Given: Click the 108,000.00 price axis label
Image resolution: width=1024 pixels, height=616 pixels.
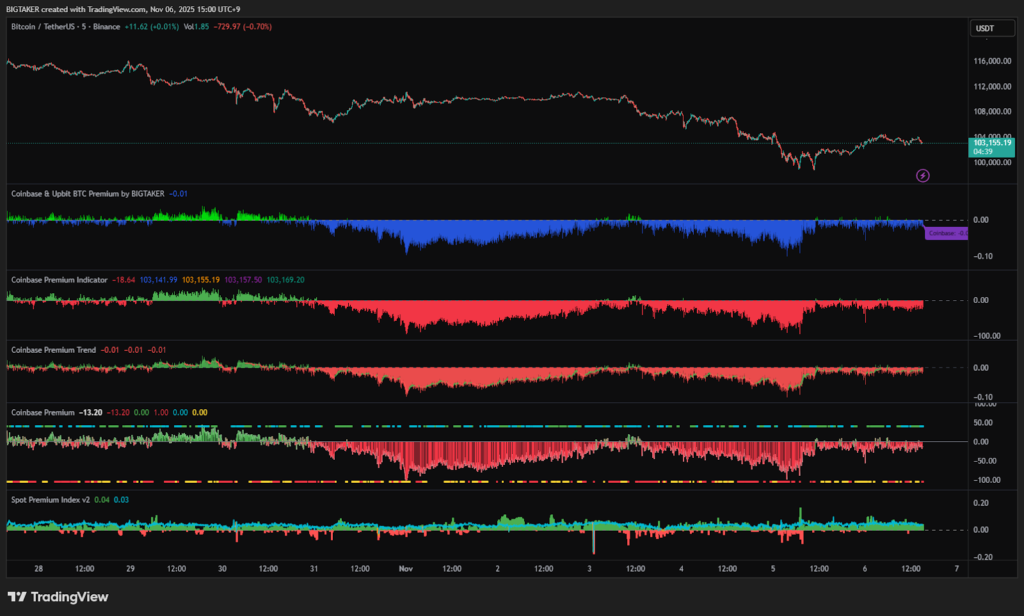Looking at the screenshot, I should (992, 112).
